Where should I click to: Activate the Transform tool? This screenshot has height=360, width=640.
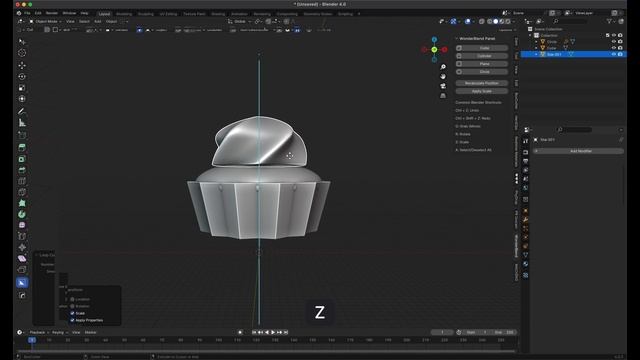click(22, 99)
